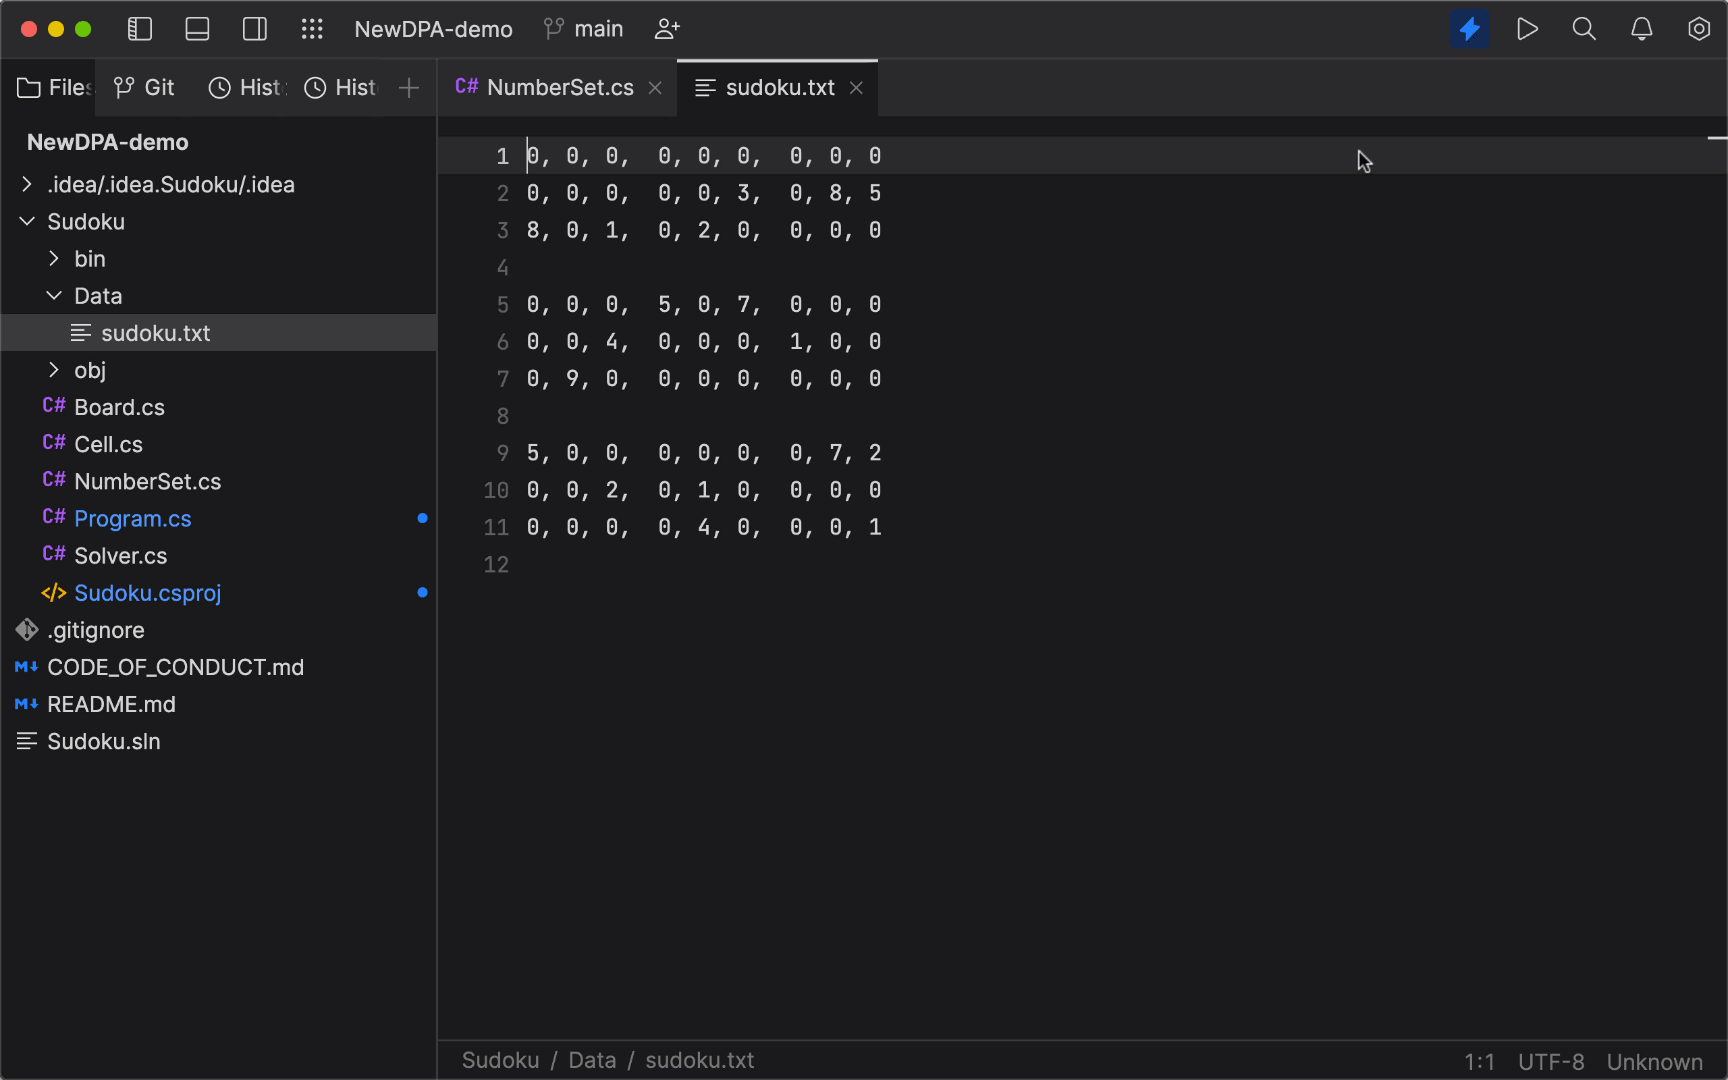Start a collaboration session via the person icon

click(x=666, y=29)
